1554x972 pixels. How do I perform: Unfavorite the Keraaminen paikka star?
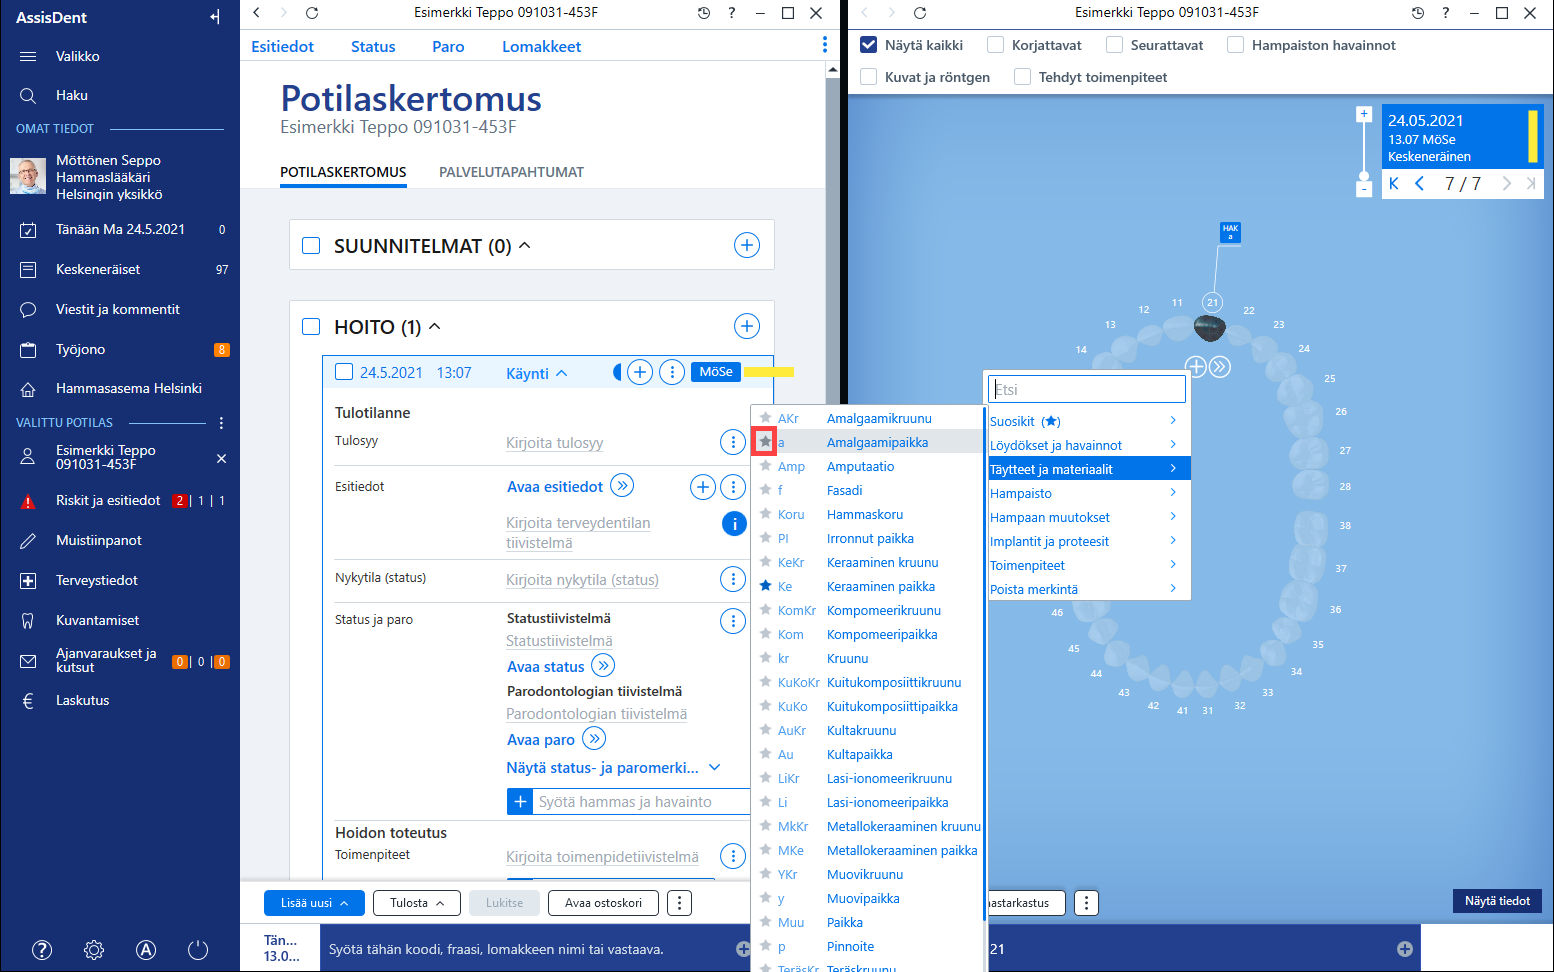click(765, 586)
